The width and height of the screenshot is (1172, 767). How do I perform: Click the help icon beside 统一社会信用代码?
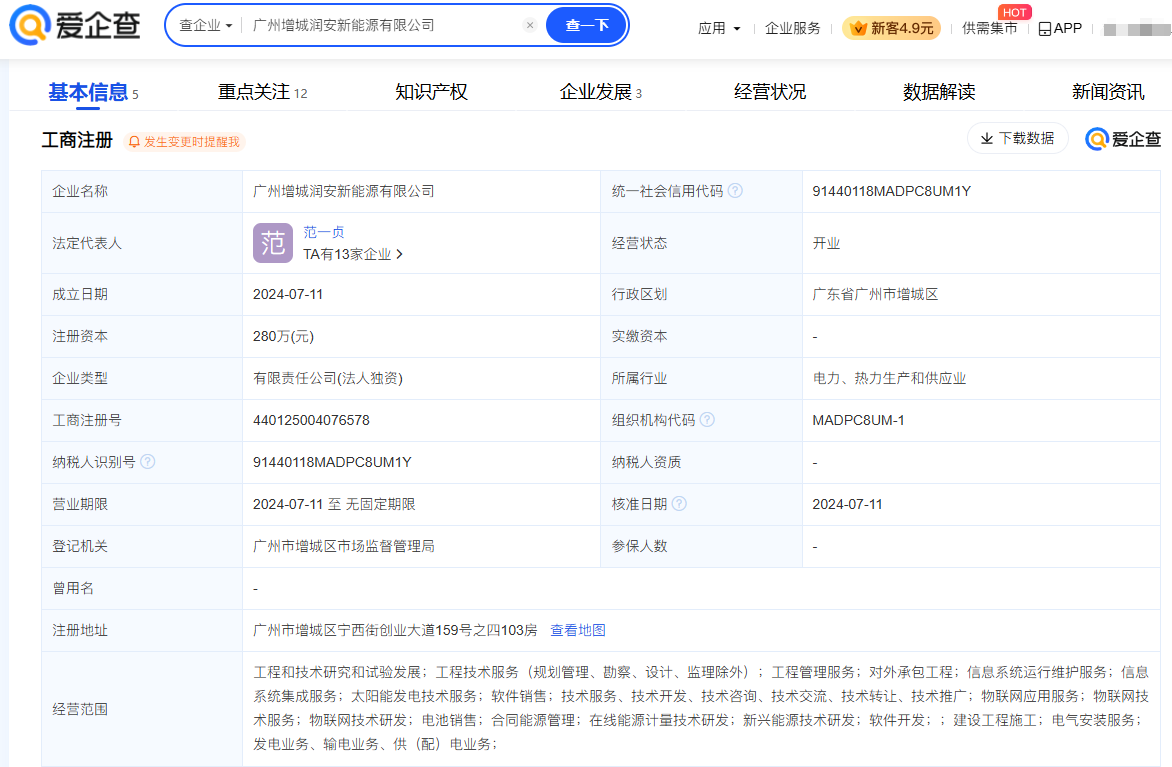(x=735, y=191)
